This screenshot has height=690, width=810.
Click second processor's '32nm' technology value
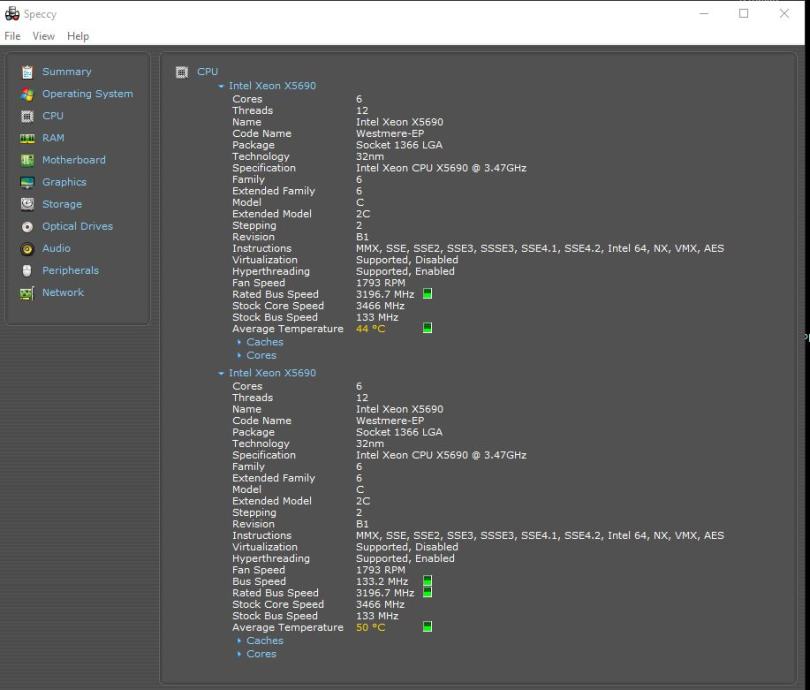370,444
